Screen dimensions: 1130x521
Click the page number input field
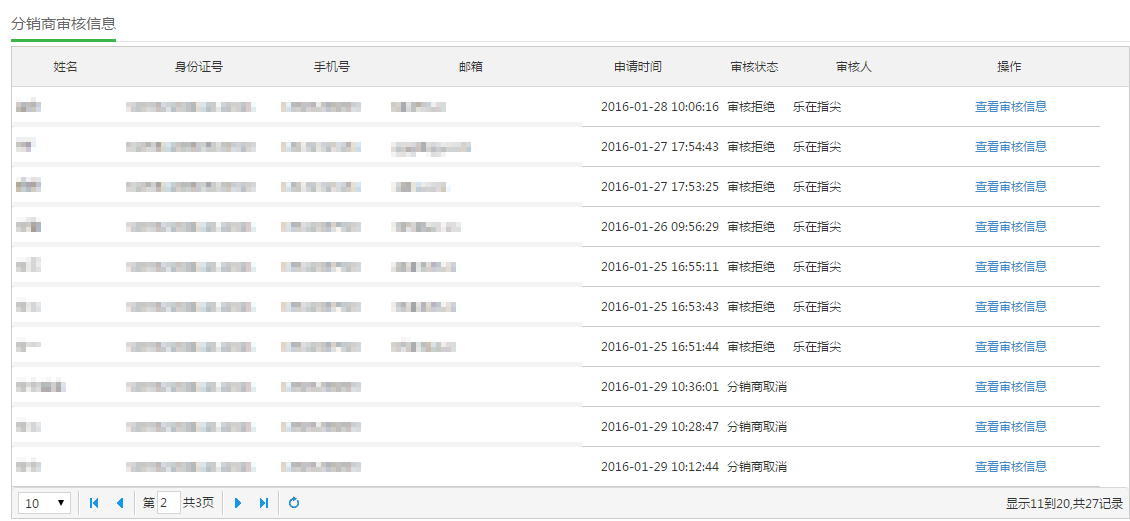point(168,503)
